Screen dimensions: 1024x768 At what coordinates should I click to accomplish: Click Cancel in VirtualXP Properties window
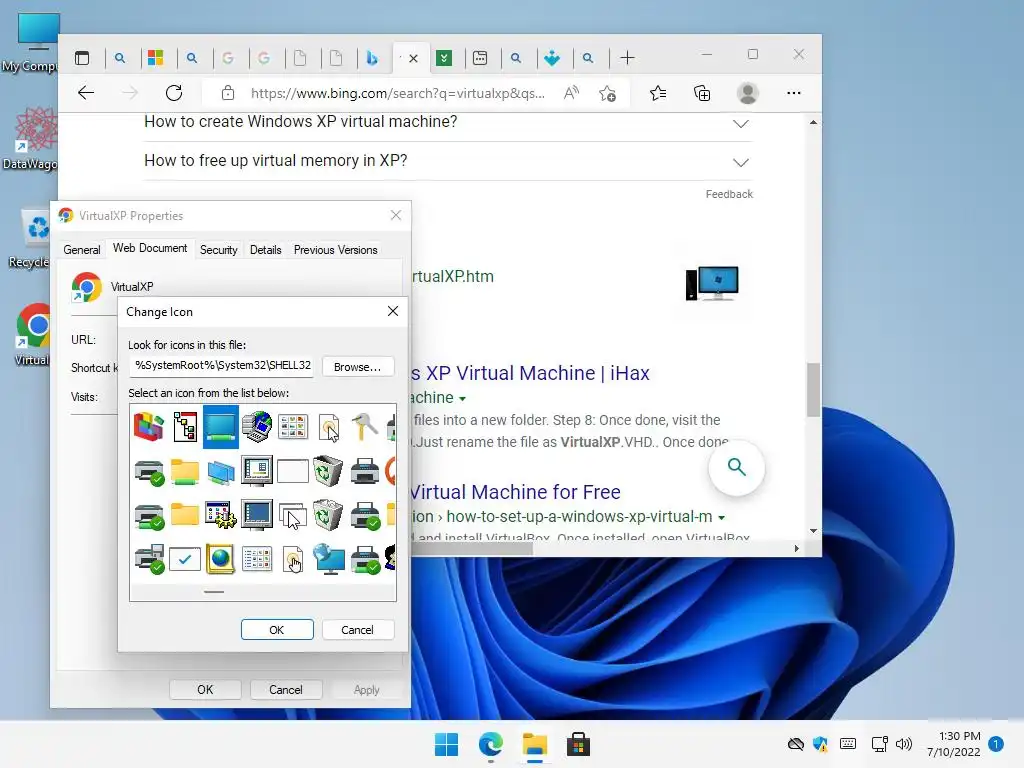click(285, 690)
